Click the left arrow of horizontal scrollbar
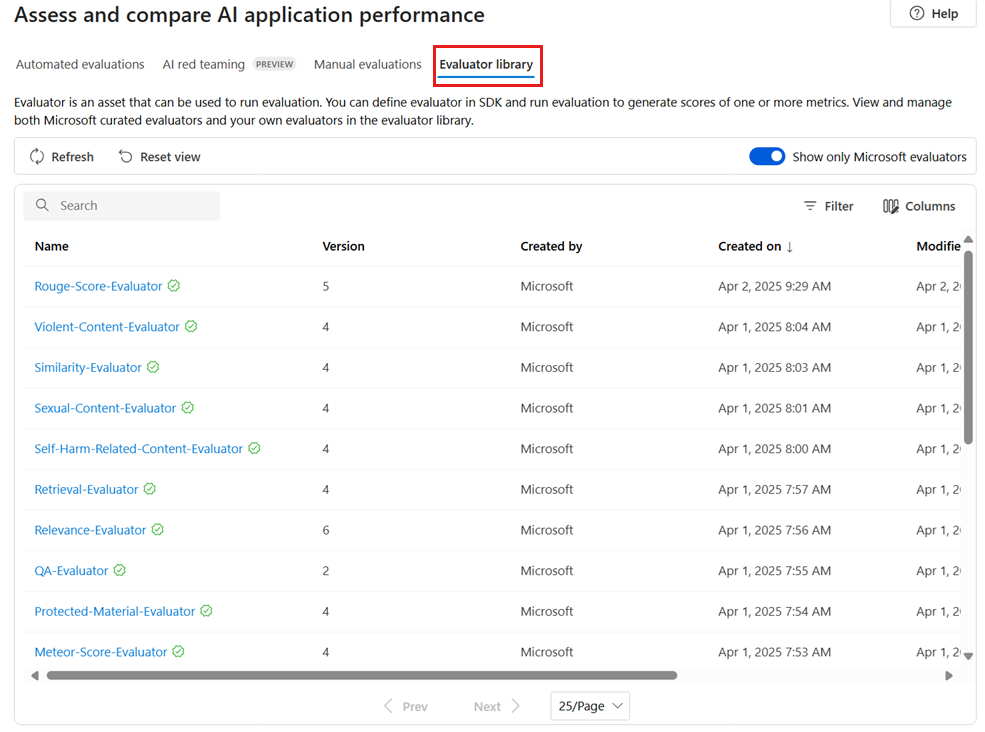Screen dimensions: 985x732 click(x=35, y=675)
